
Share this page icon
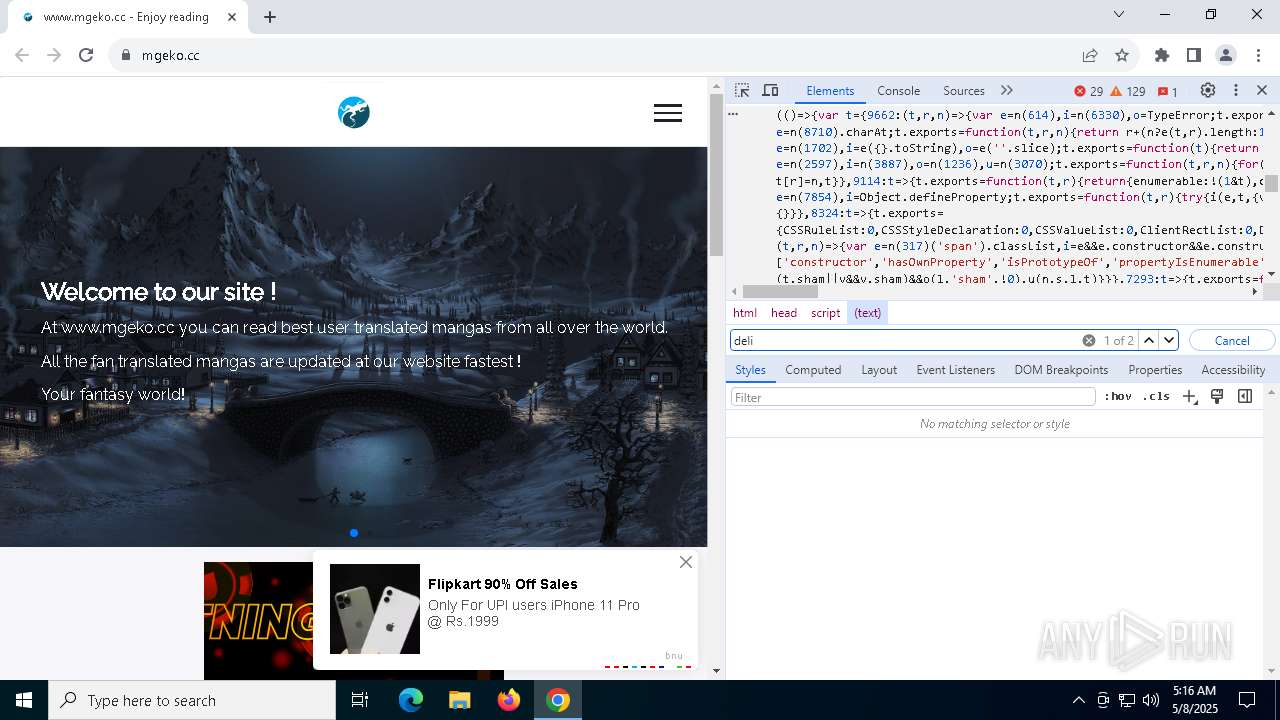(x=1090, y=55)
